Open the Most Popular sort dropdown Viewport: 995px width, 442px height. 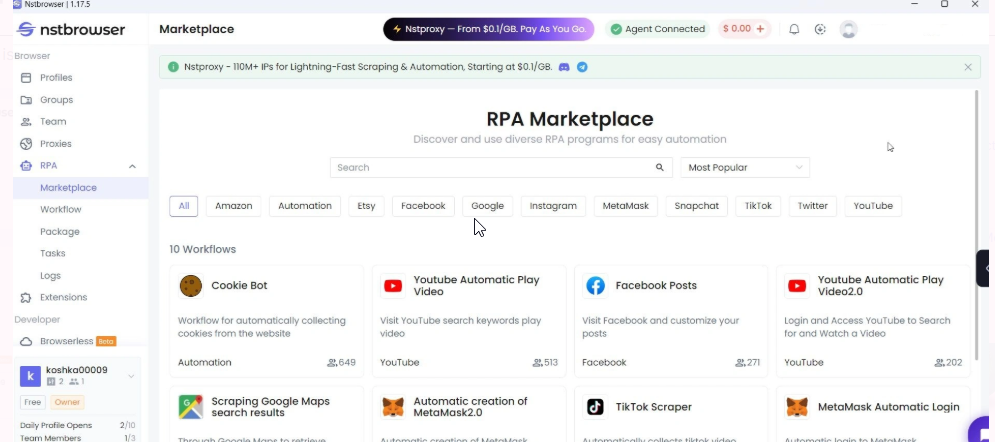[x=745, y=168]
